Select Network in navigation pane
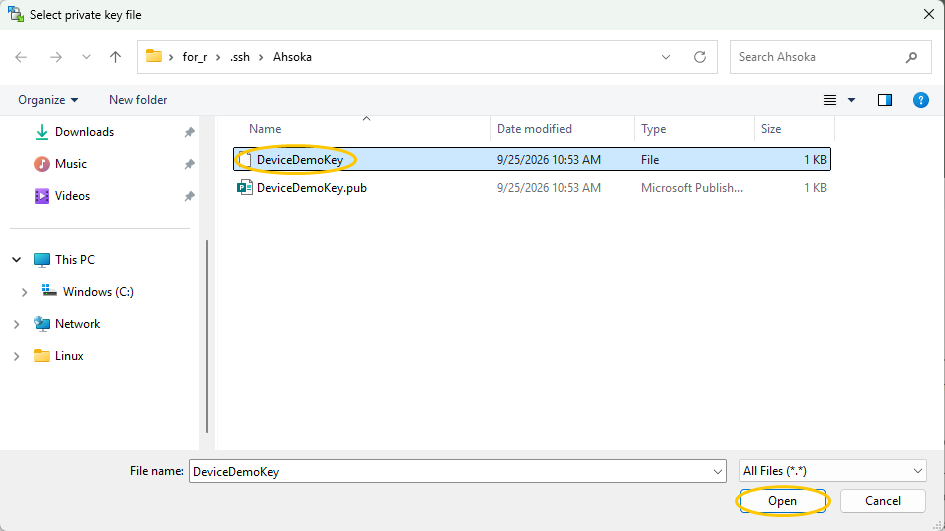This screenshot has width=945, height=531. pyautogui.click(x=78, y=324)
